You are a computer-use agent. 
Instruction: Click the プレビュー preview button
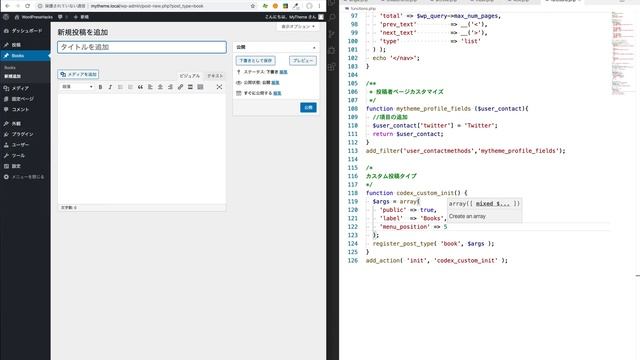(303, 60)
